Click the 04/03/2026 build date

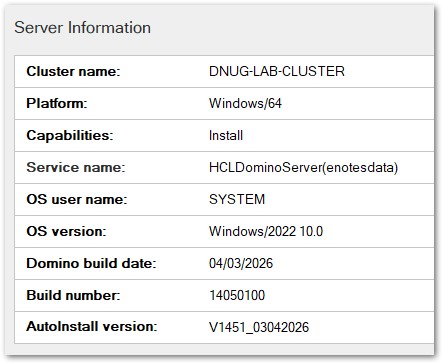241,263
